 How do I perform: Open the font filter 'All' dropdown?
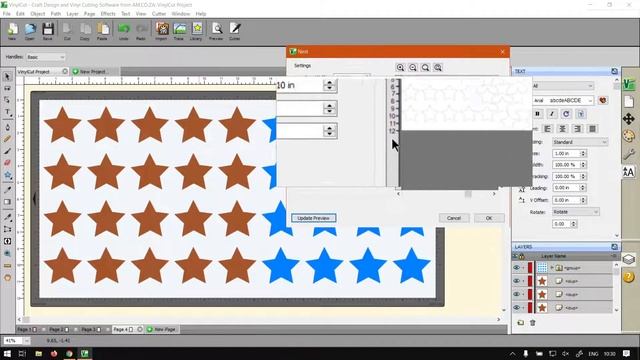coord(562,86)
